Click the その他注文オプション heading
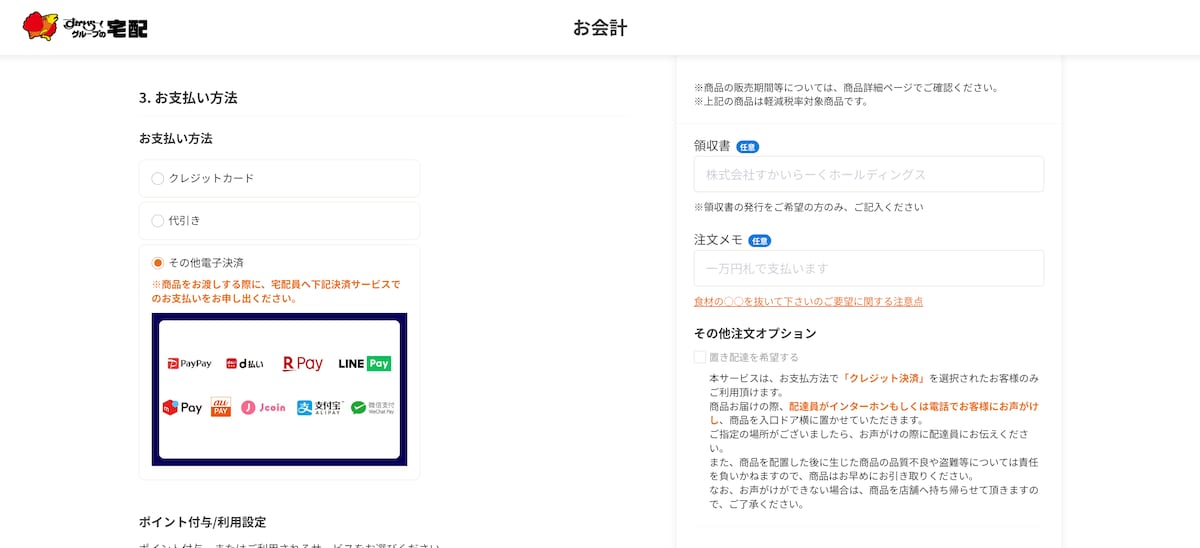This screenshot has width=1200, height=548. (x=755, y=334)
